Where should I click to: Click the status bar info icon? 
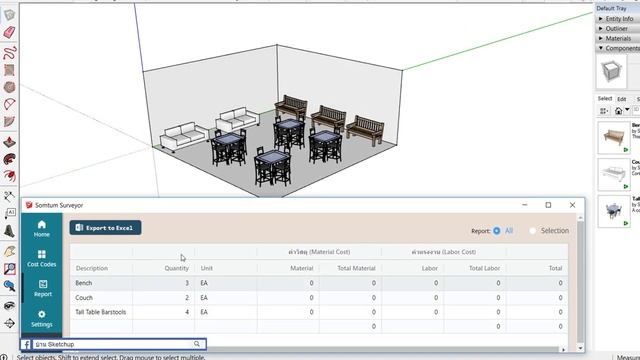[x=4, y=357]
